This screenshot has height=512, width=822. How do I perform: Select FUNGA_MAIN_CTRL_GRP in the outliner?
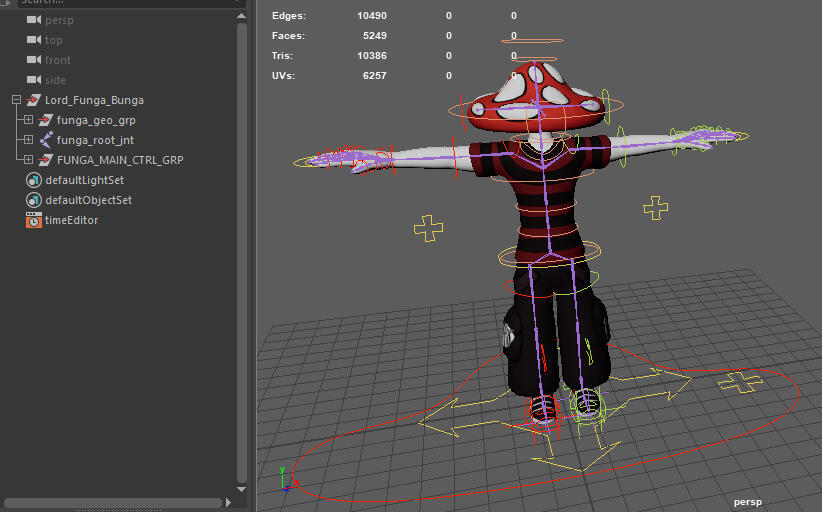click(119, 160)
